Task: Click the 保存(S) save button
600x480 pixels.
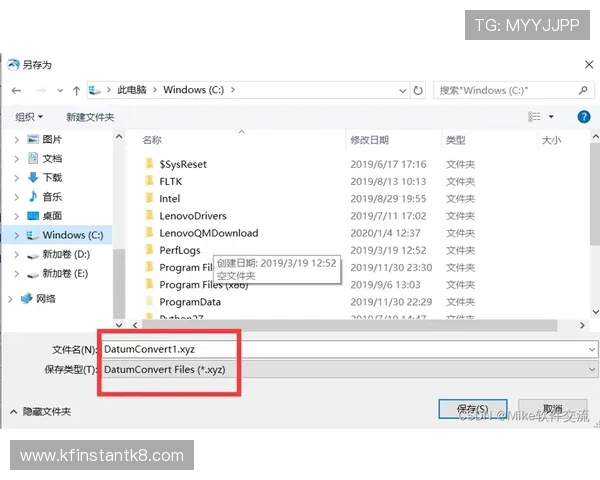Action: (x=472, y=410)
